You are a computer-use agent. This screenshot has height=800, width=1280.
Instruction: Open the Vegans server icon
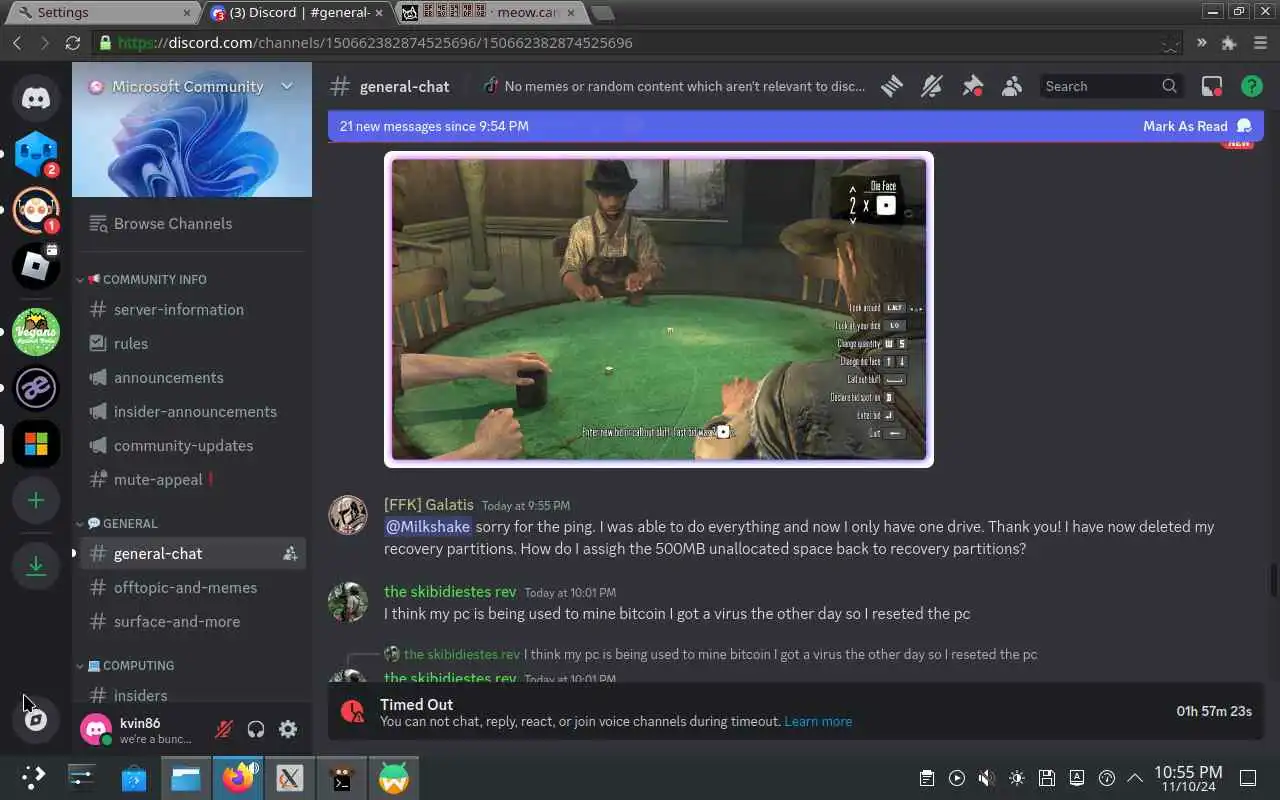36,332
